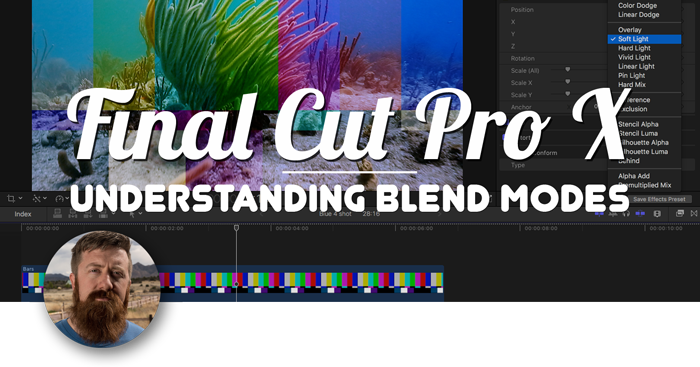Open the transitions browser icon at far right
The width and height of the screenshot is (700, 367).
694,214
